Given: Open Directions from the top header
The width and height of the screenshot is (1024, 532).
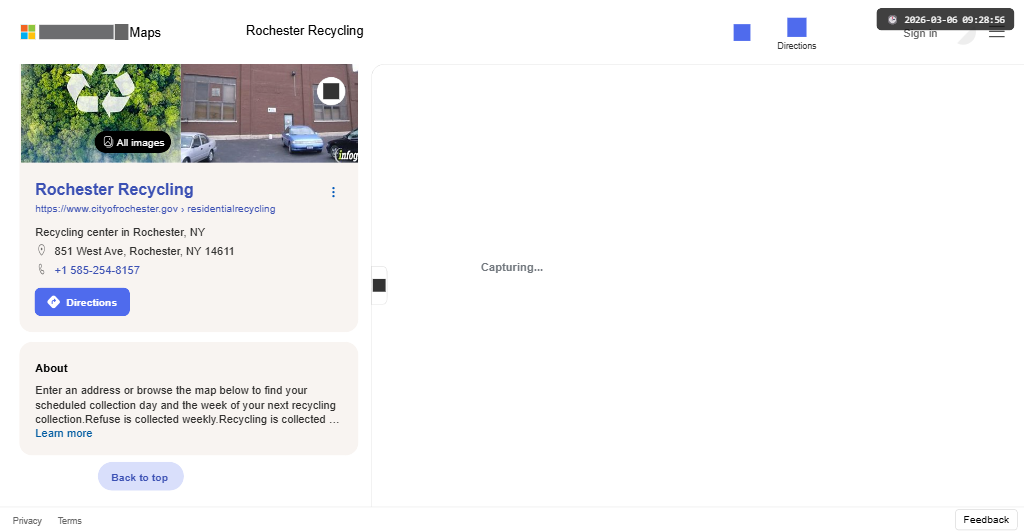Looking at the screenshot, I should point(797,34).
